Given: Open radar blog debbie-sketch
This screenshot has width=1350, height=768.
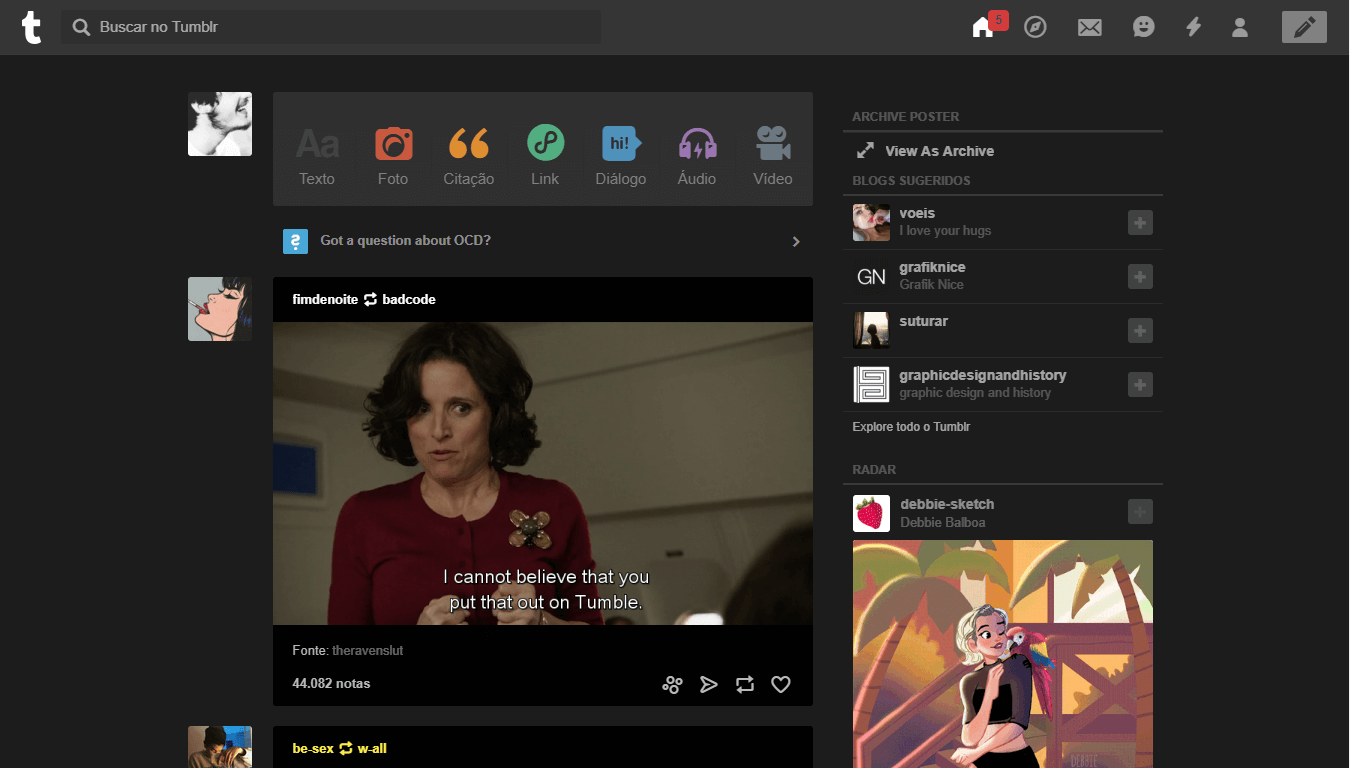Looking at the screenshot, I should [x=947, y=504].
